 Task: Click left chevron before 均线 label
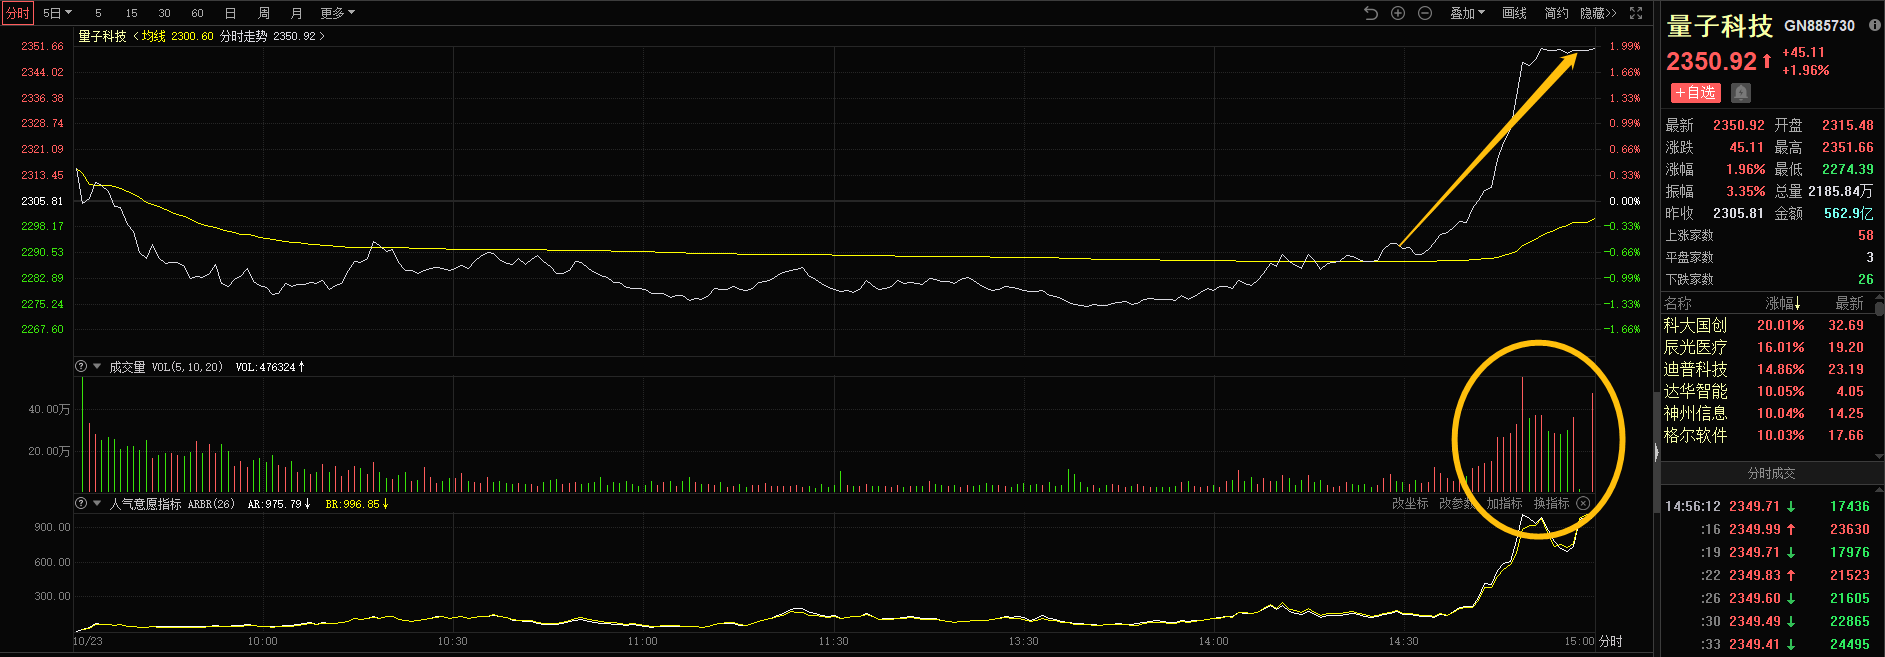[135, 36]
